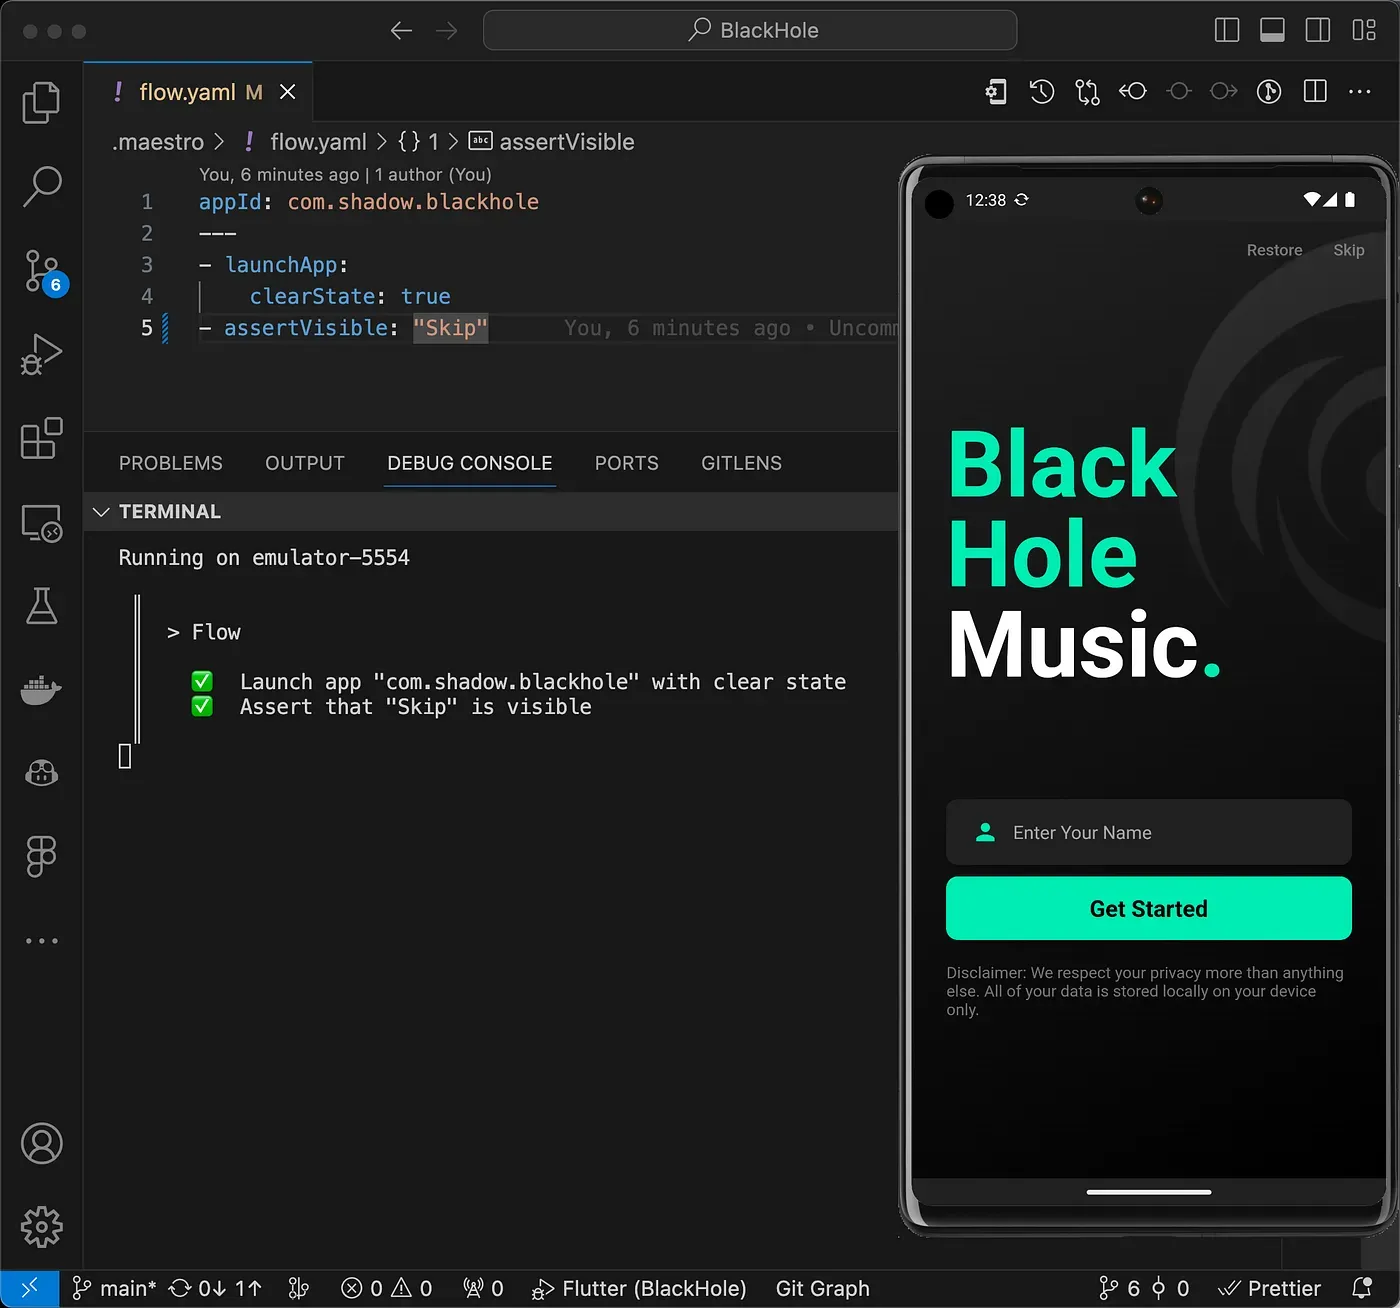Open the editor More Actions ellipsis menu
Image resolution: width=1400 pixels, height=1308 pixels.
tap(1359, 92)
